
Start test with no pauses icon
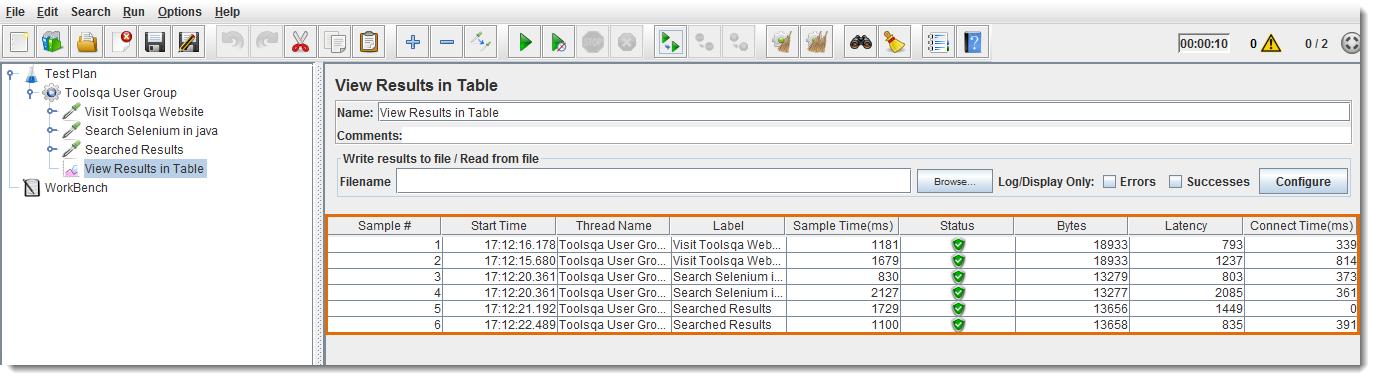pyautogui.click(x=559, y=43)
